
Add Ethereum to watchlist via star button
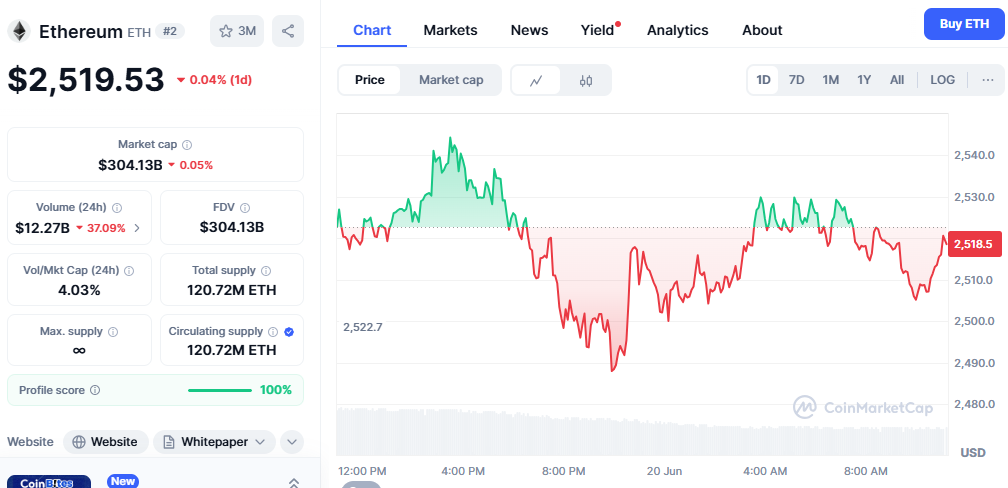click(237, 31)
